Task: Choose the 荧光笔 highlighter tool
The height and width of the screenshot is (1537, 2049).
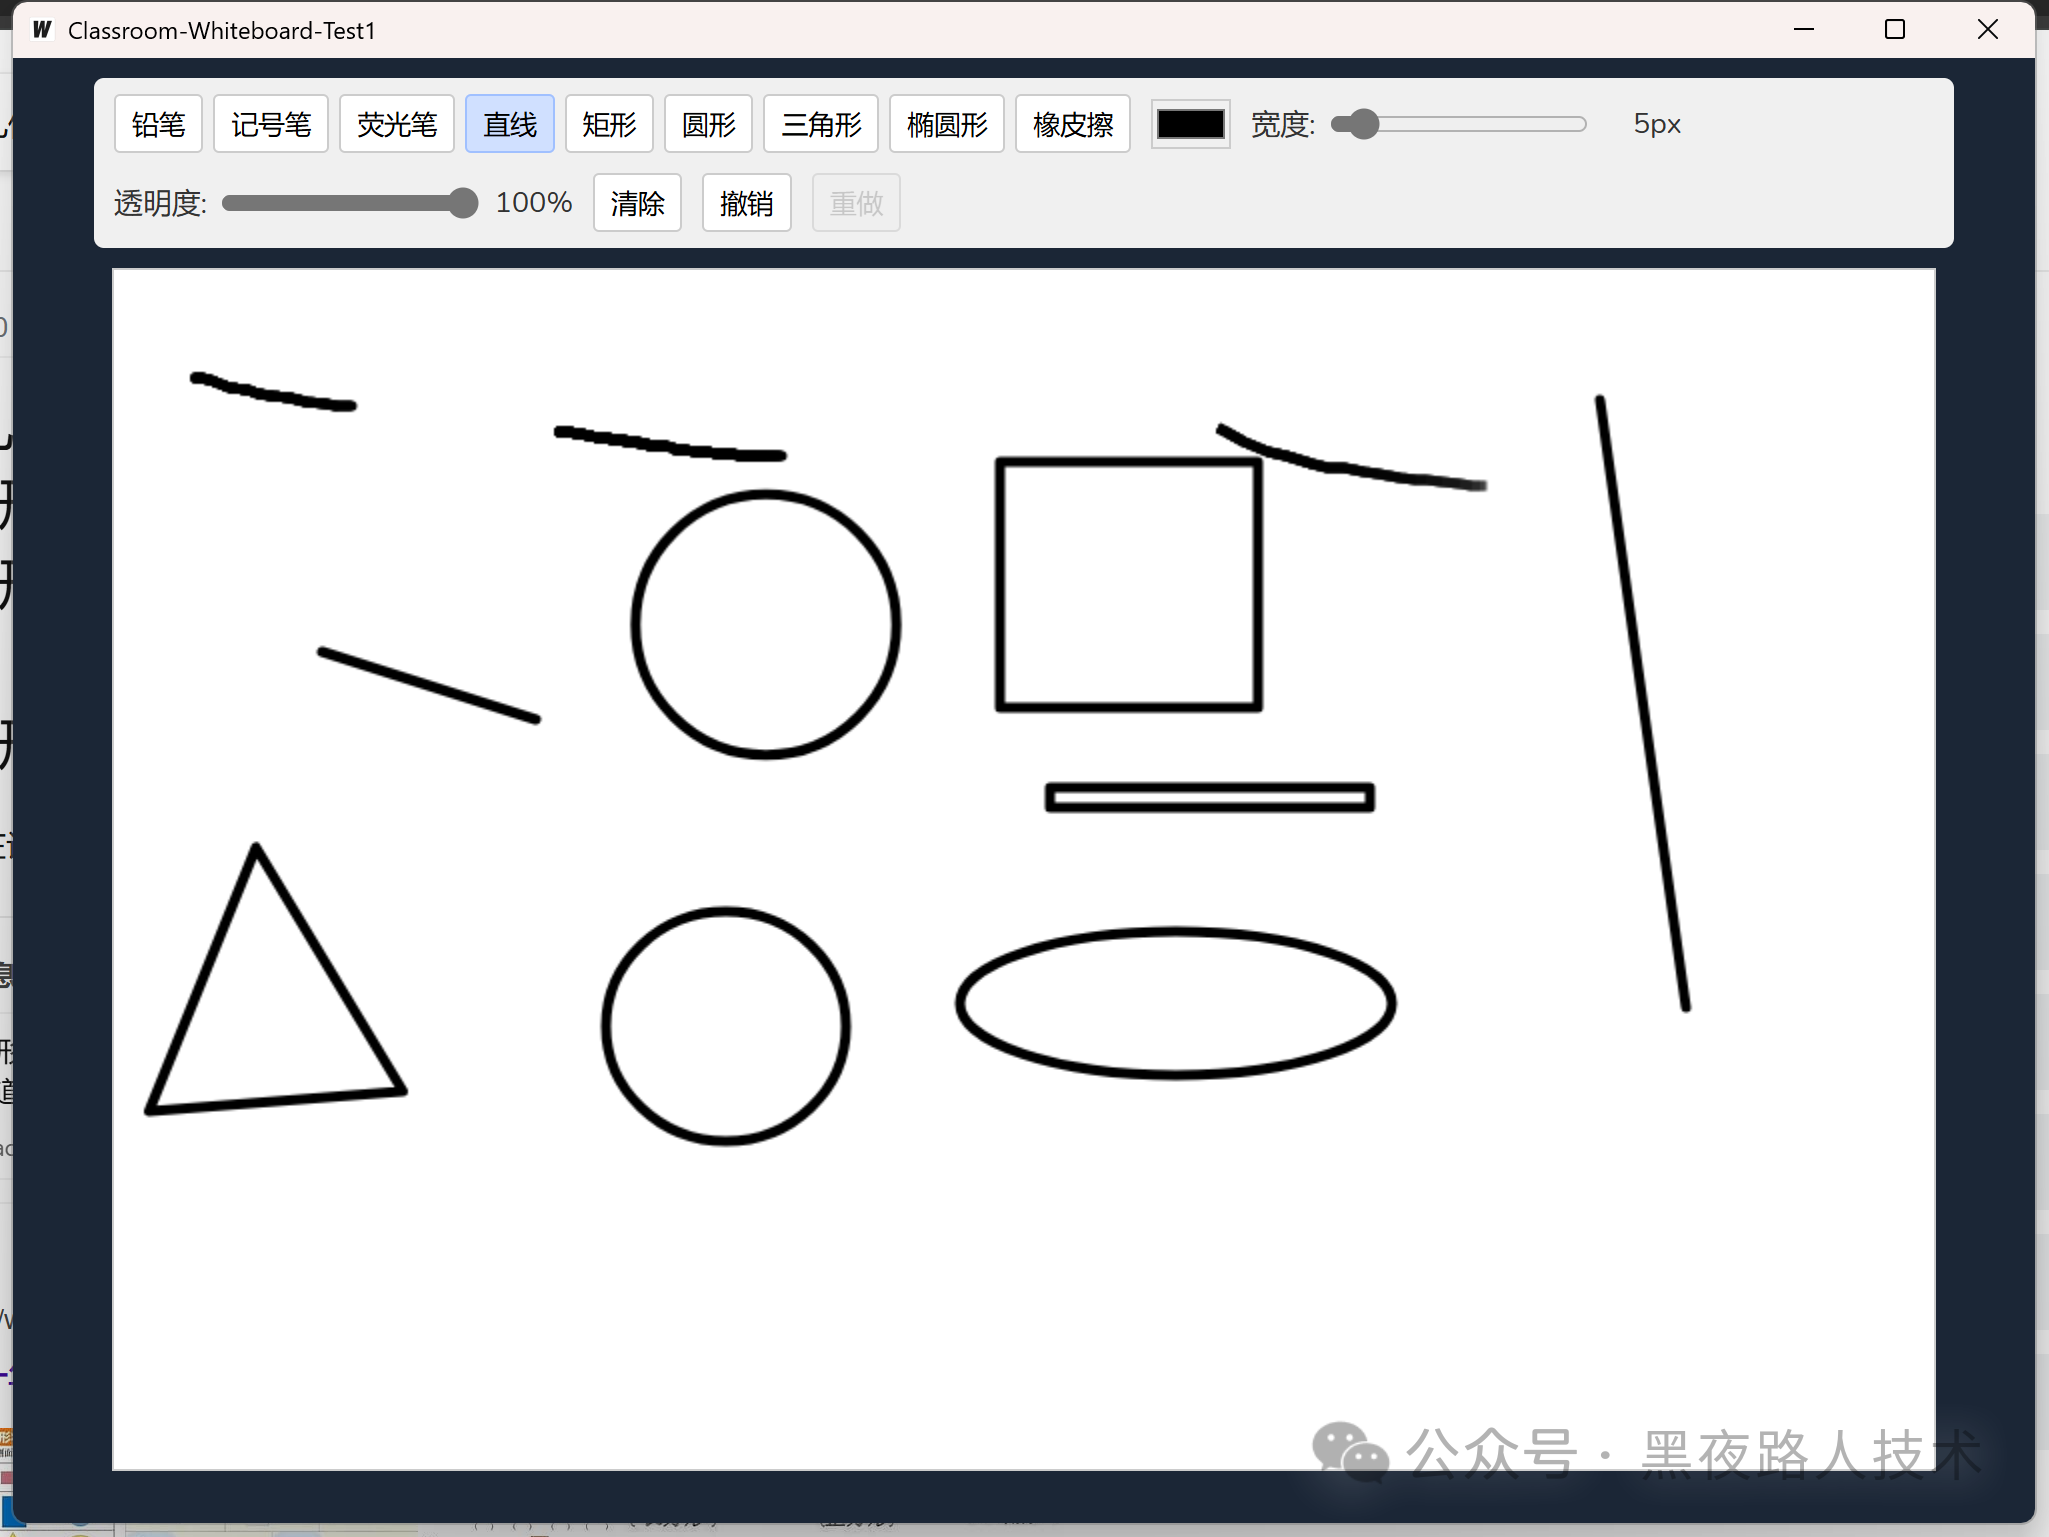Action: pyautogui.click(x=397, y=124)
